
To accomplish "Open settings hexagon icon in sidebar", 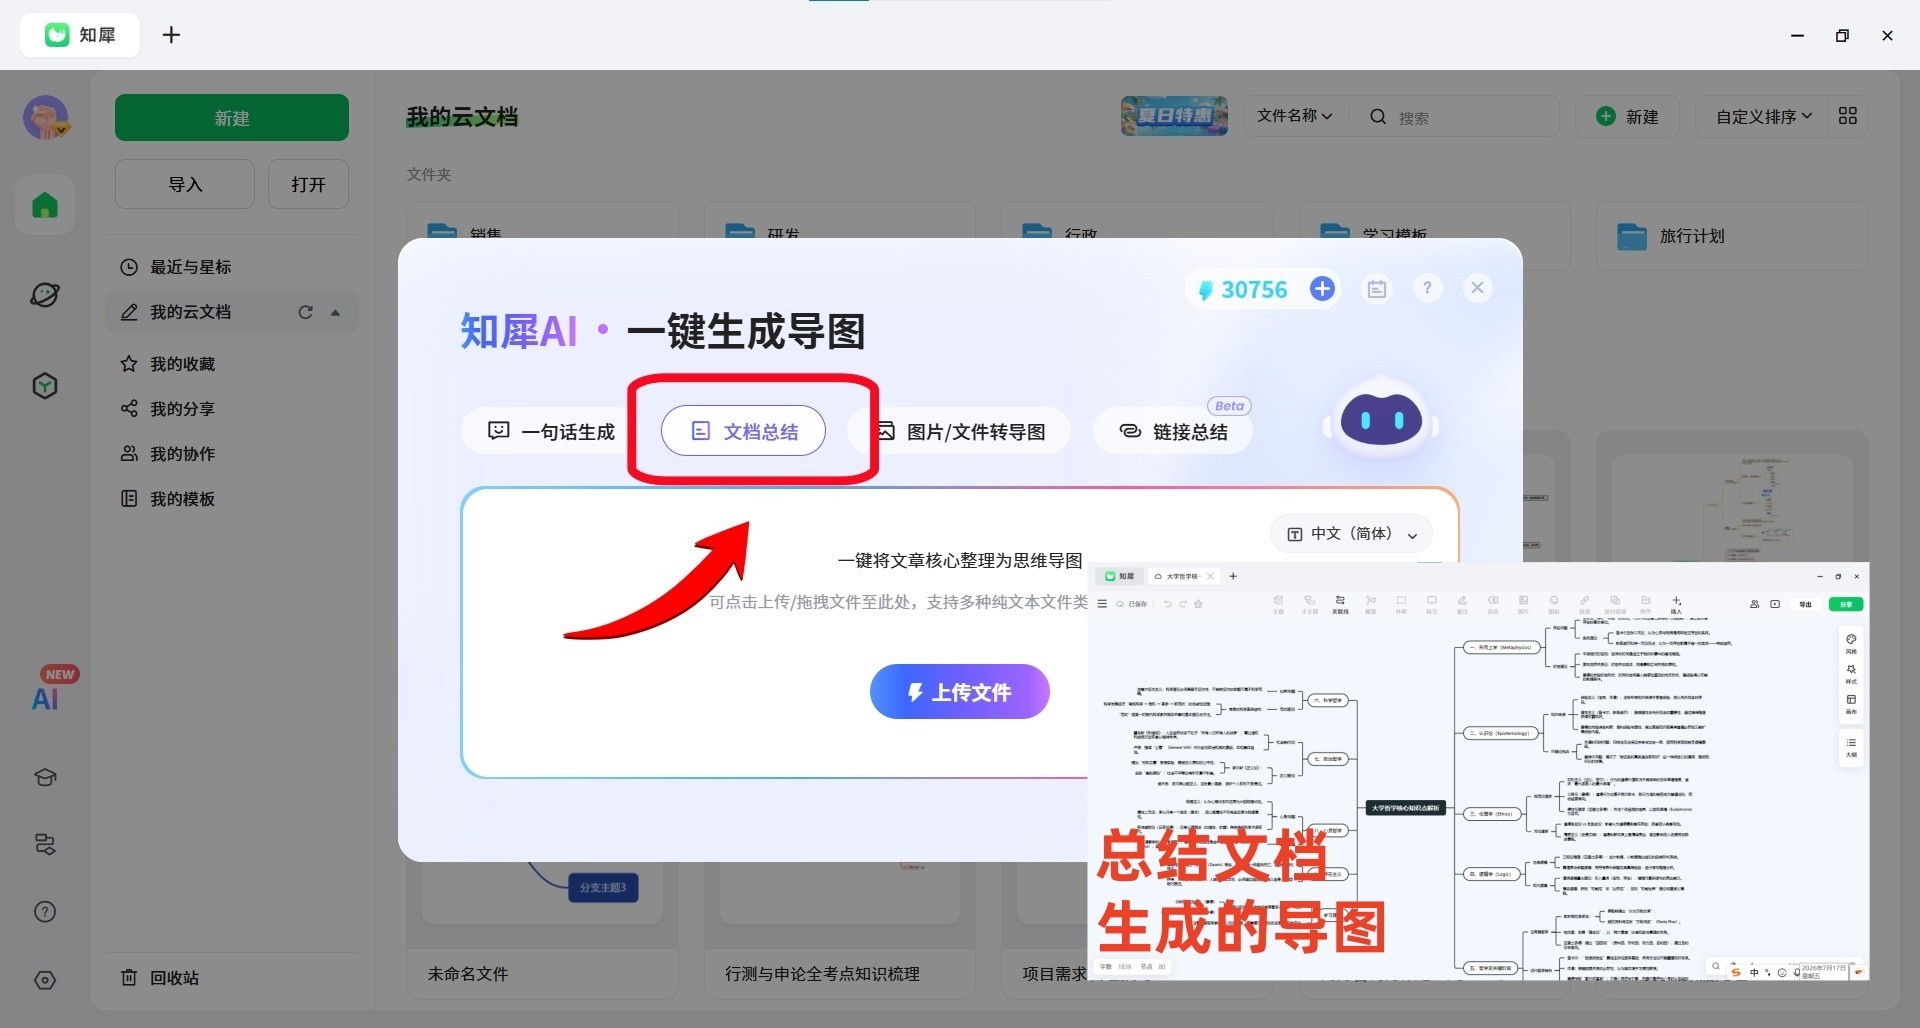I will (x=45, y=980).
